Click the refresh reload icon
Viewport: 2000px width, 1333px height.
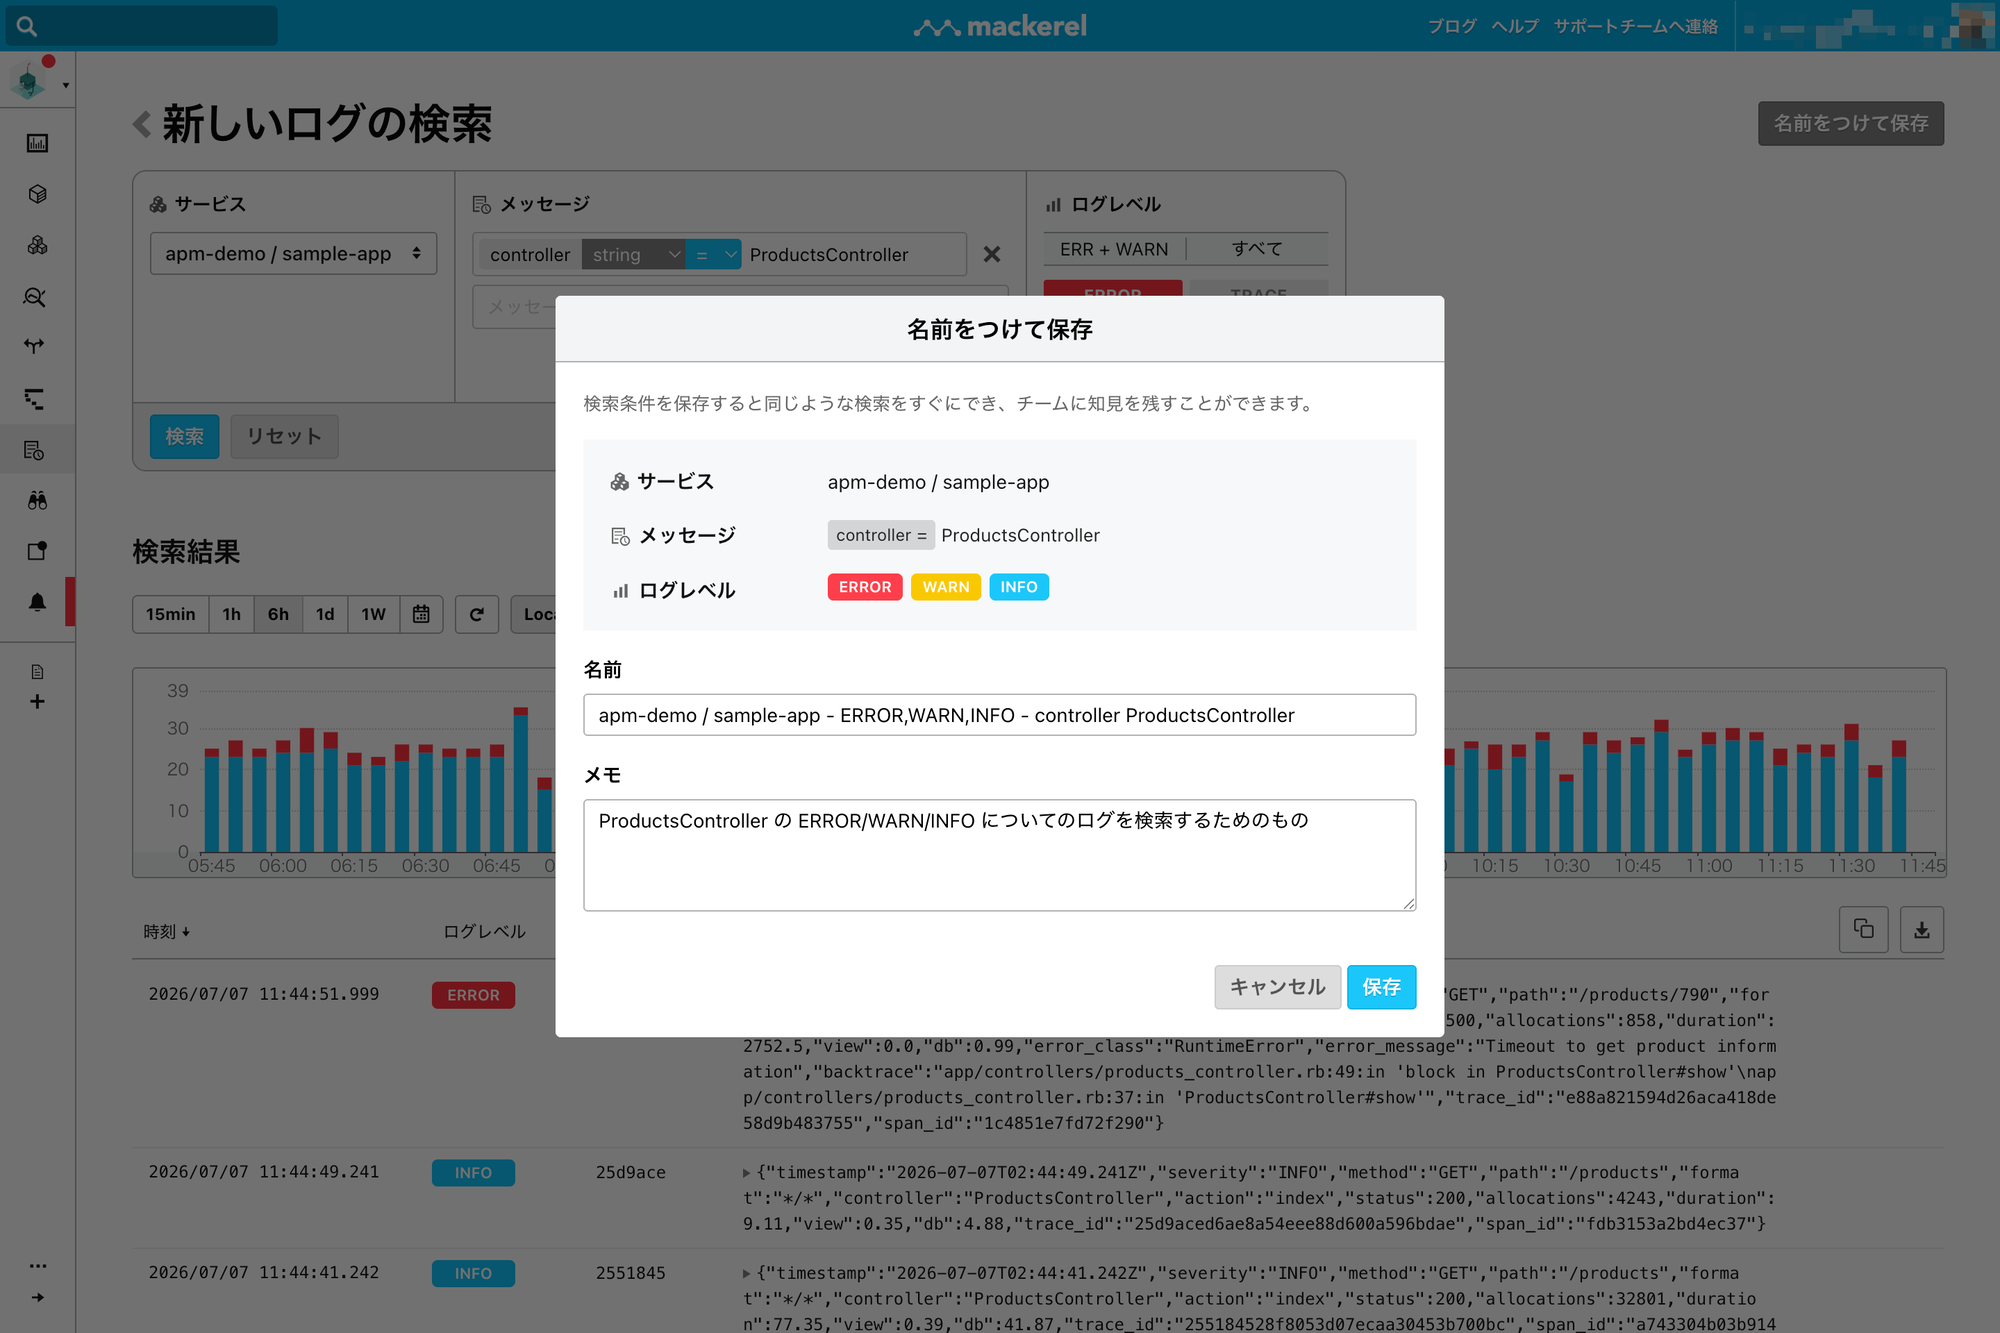click(477, 614)
